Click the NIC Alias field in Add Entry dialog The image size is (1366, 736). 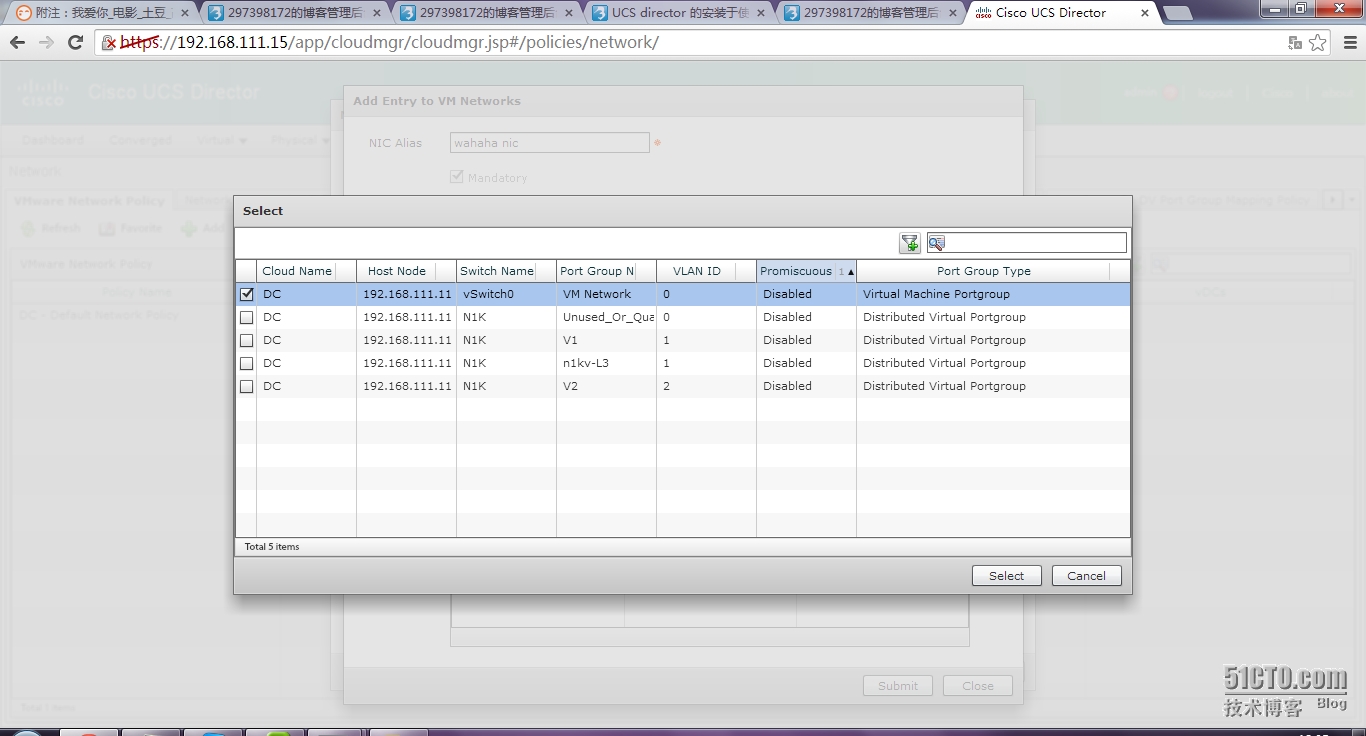pos(550,143)
